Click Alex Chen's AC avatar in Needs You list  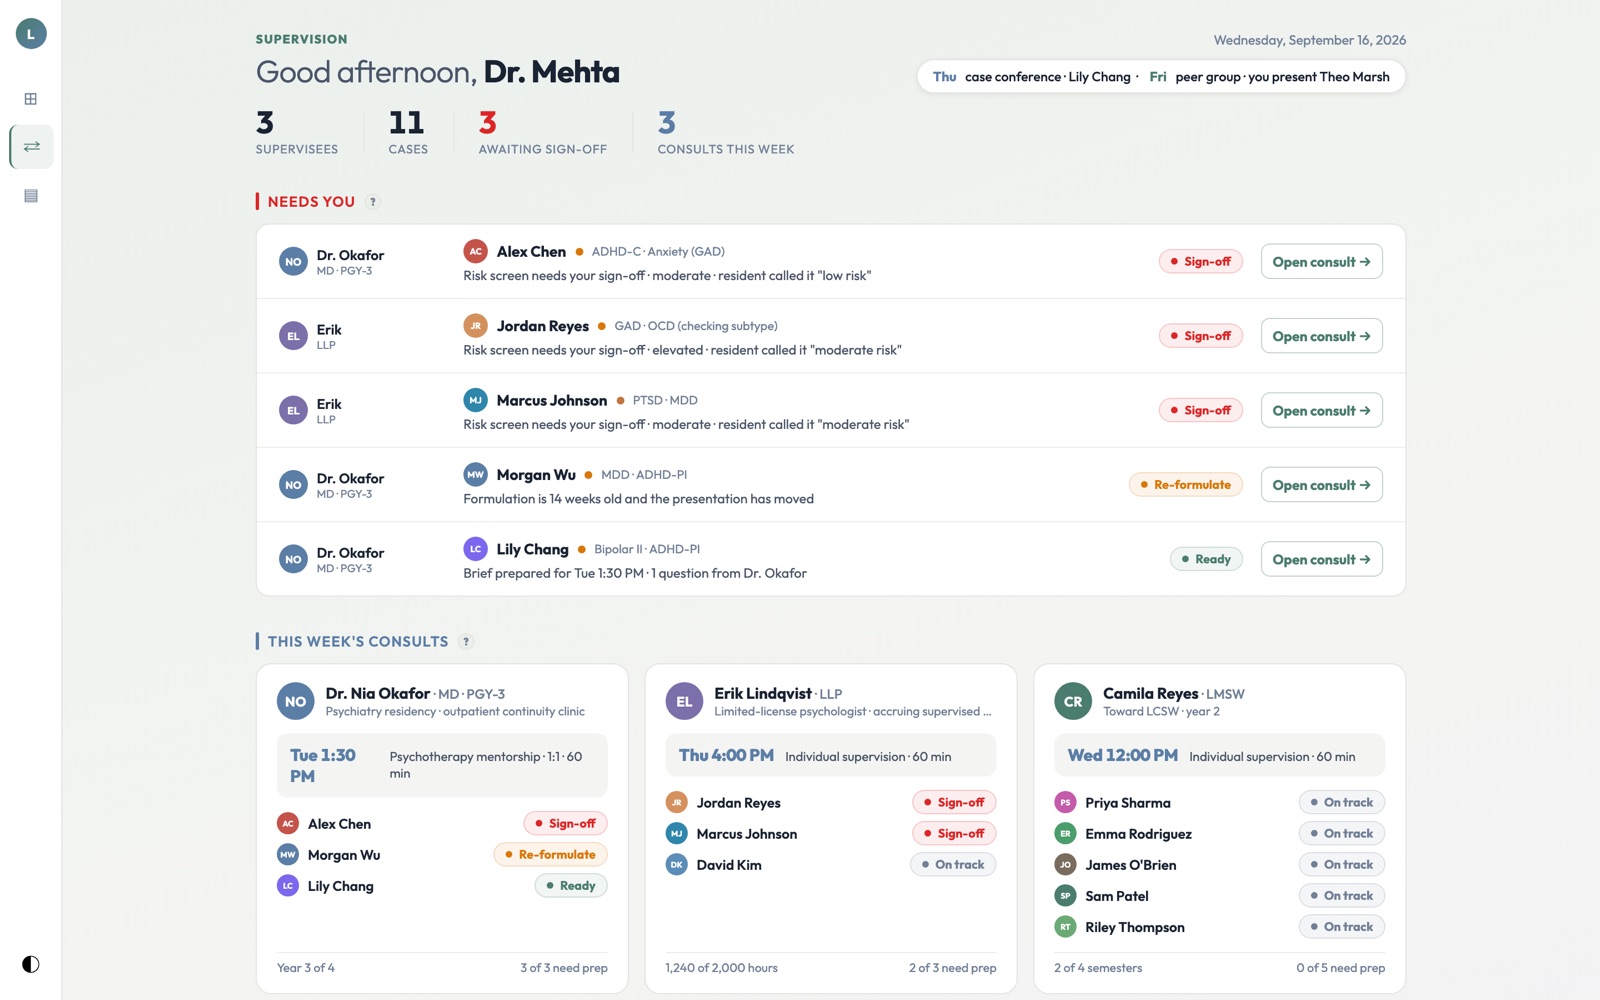click(476, 251)
